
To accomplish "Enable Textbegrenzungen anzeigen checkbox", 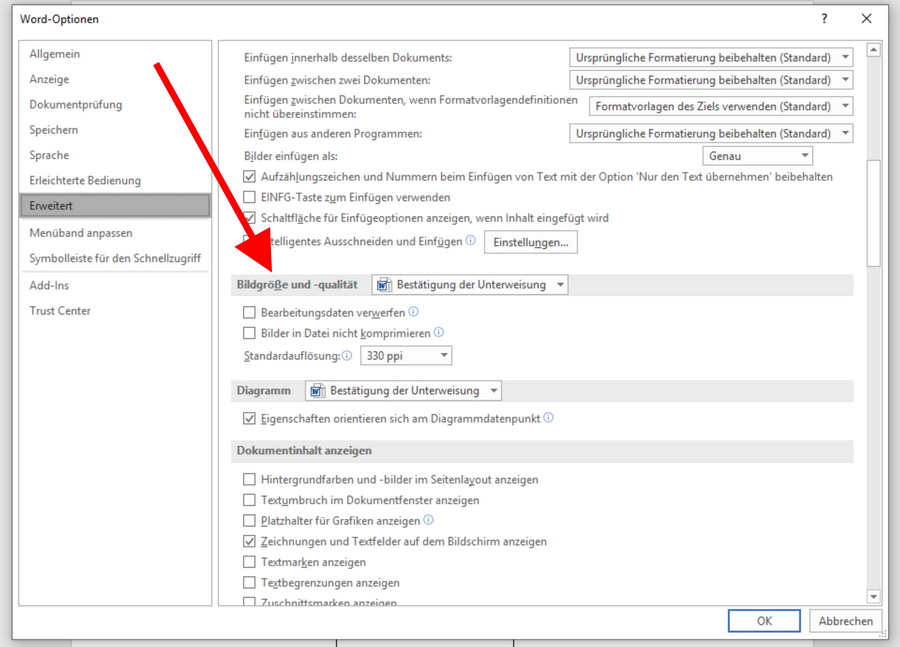I will [249, 583].
